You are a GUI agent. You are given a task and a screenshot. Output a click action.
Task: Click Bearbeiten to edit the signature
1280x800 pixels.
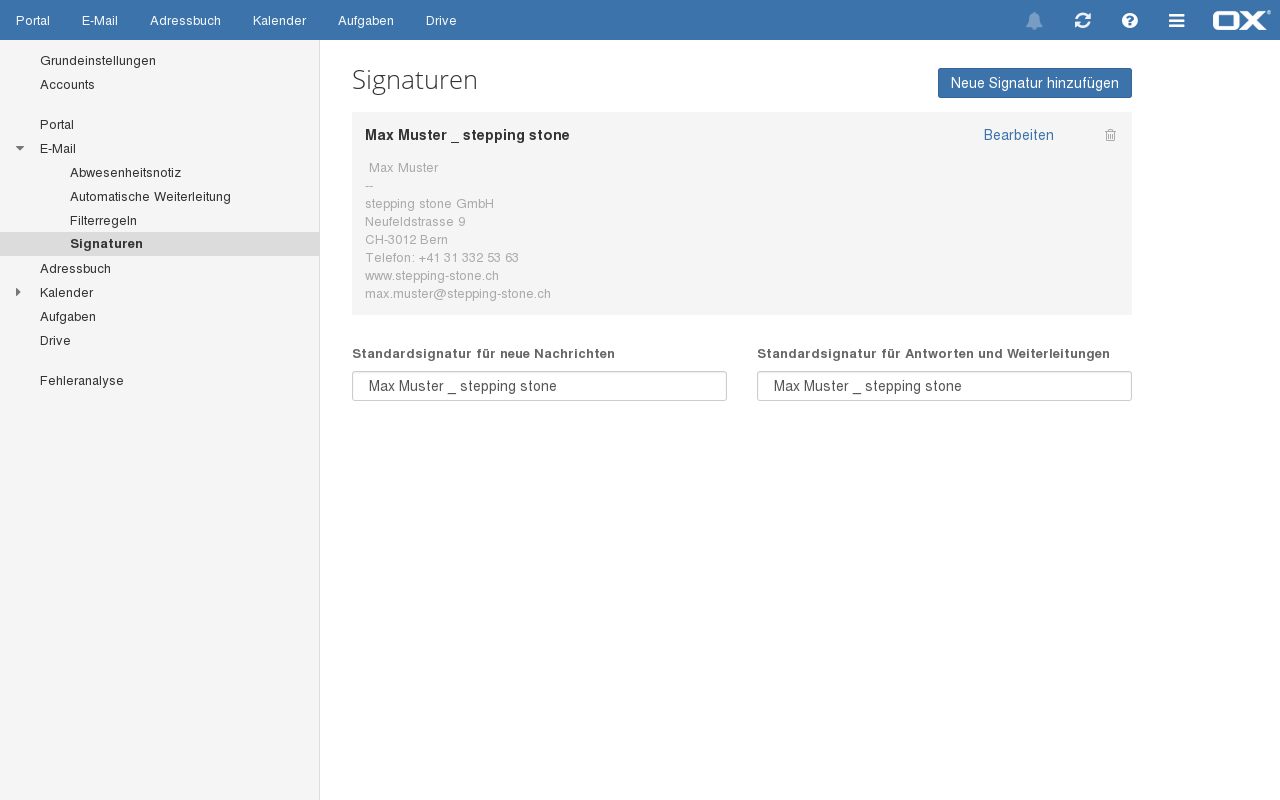(x=1018, y=135)
